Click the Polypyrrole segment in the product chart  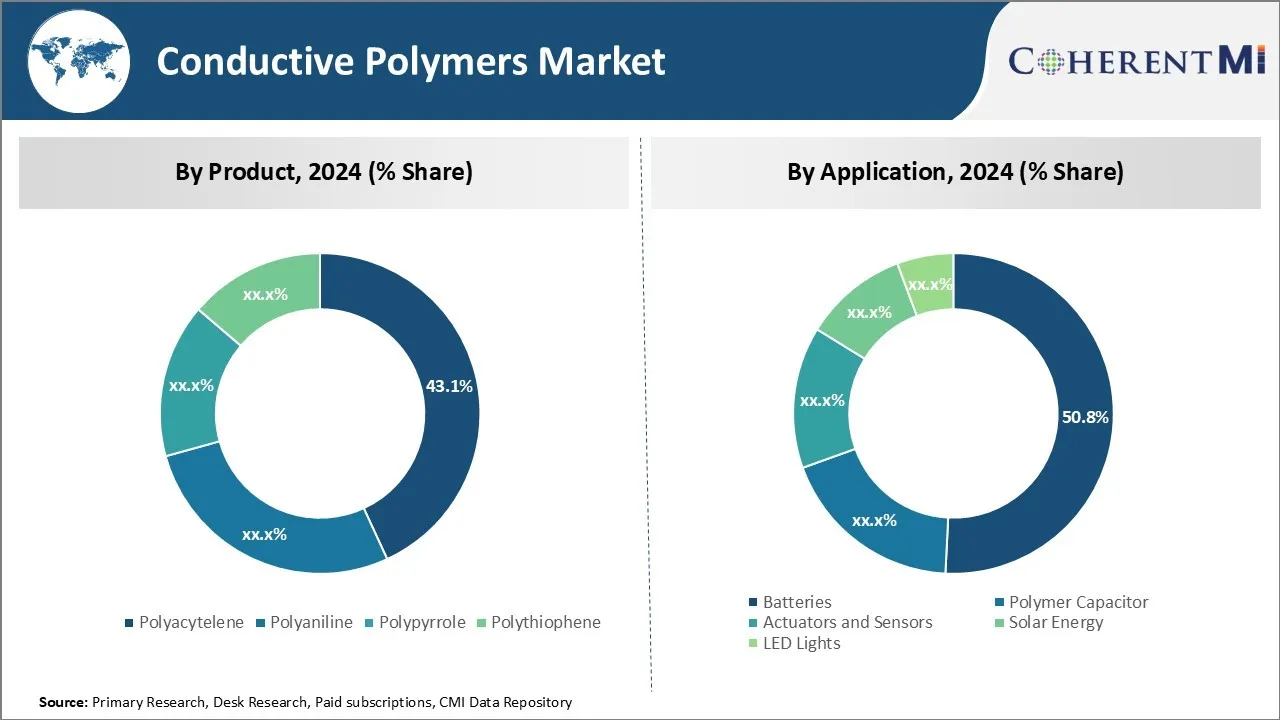pyautogui.click(x=190, y=384)
